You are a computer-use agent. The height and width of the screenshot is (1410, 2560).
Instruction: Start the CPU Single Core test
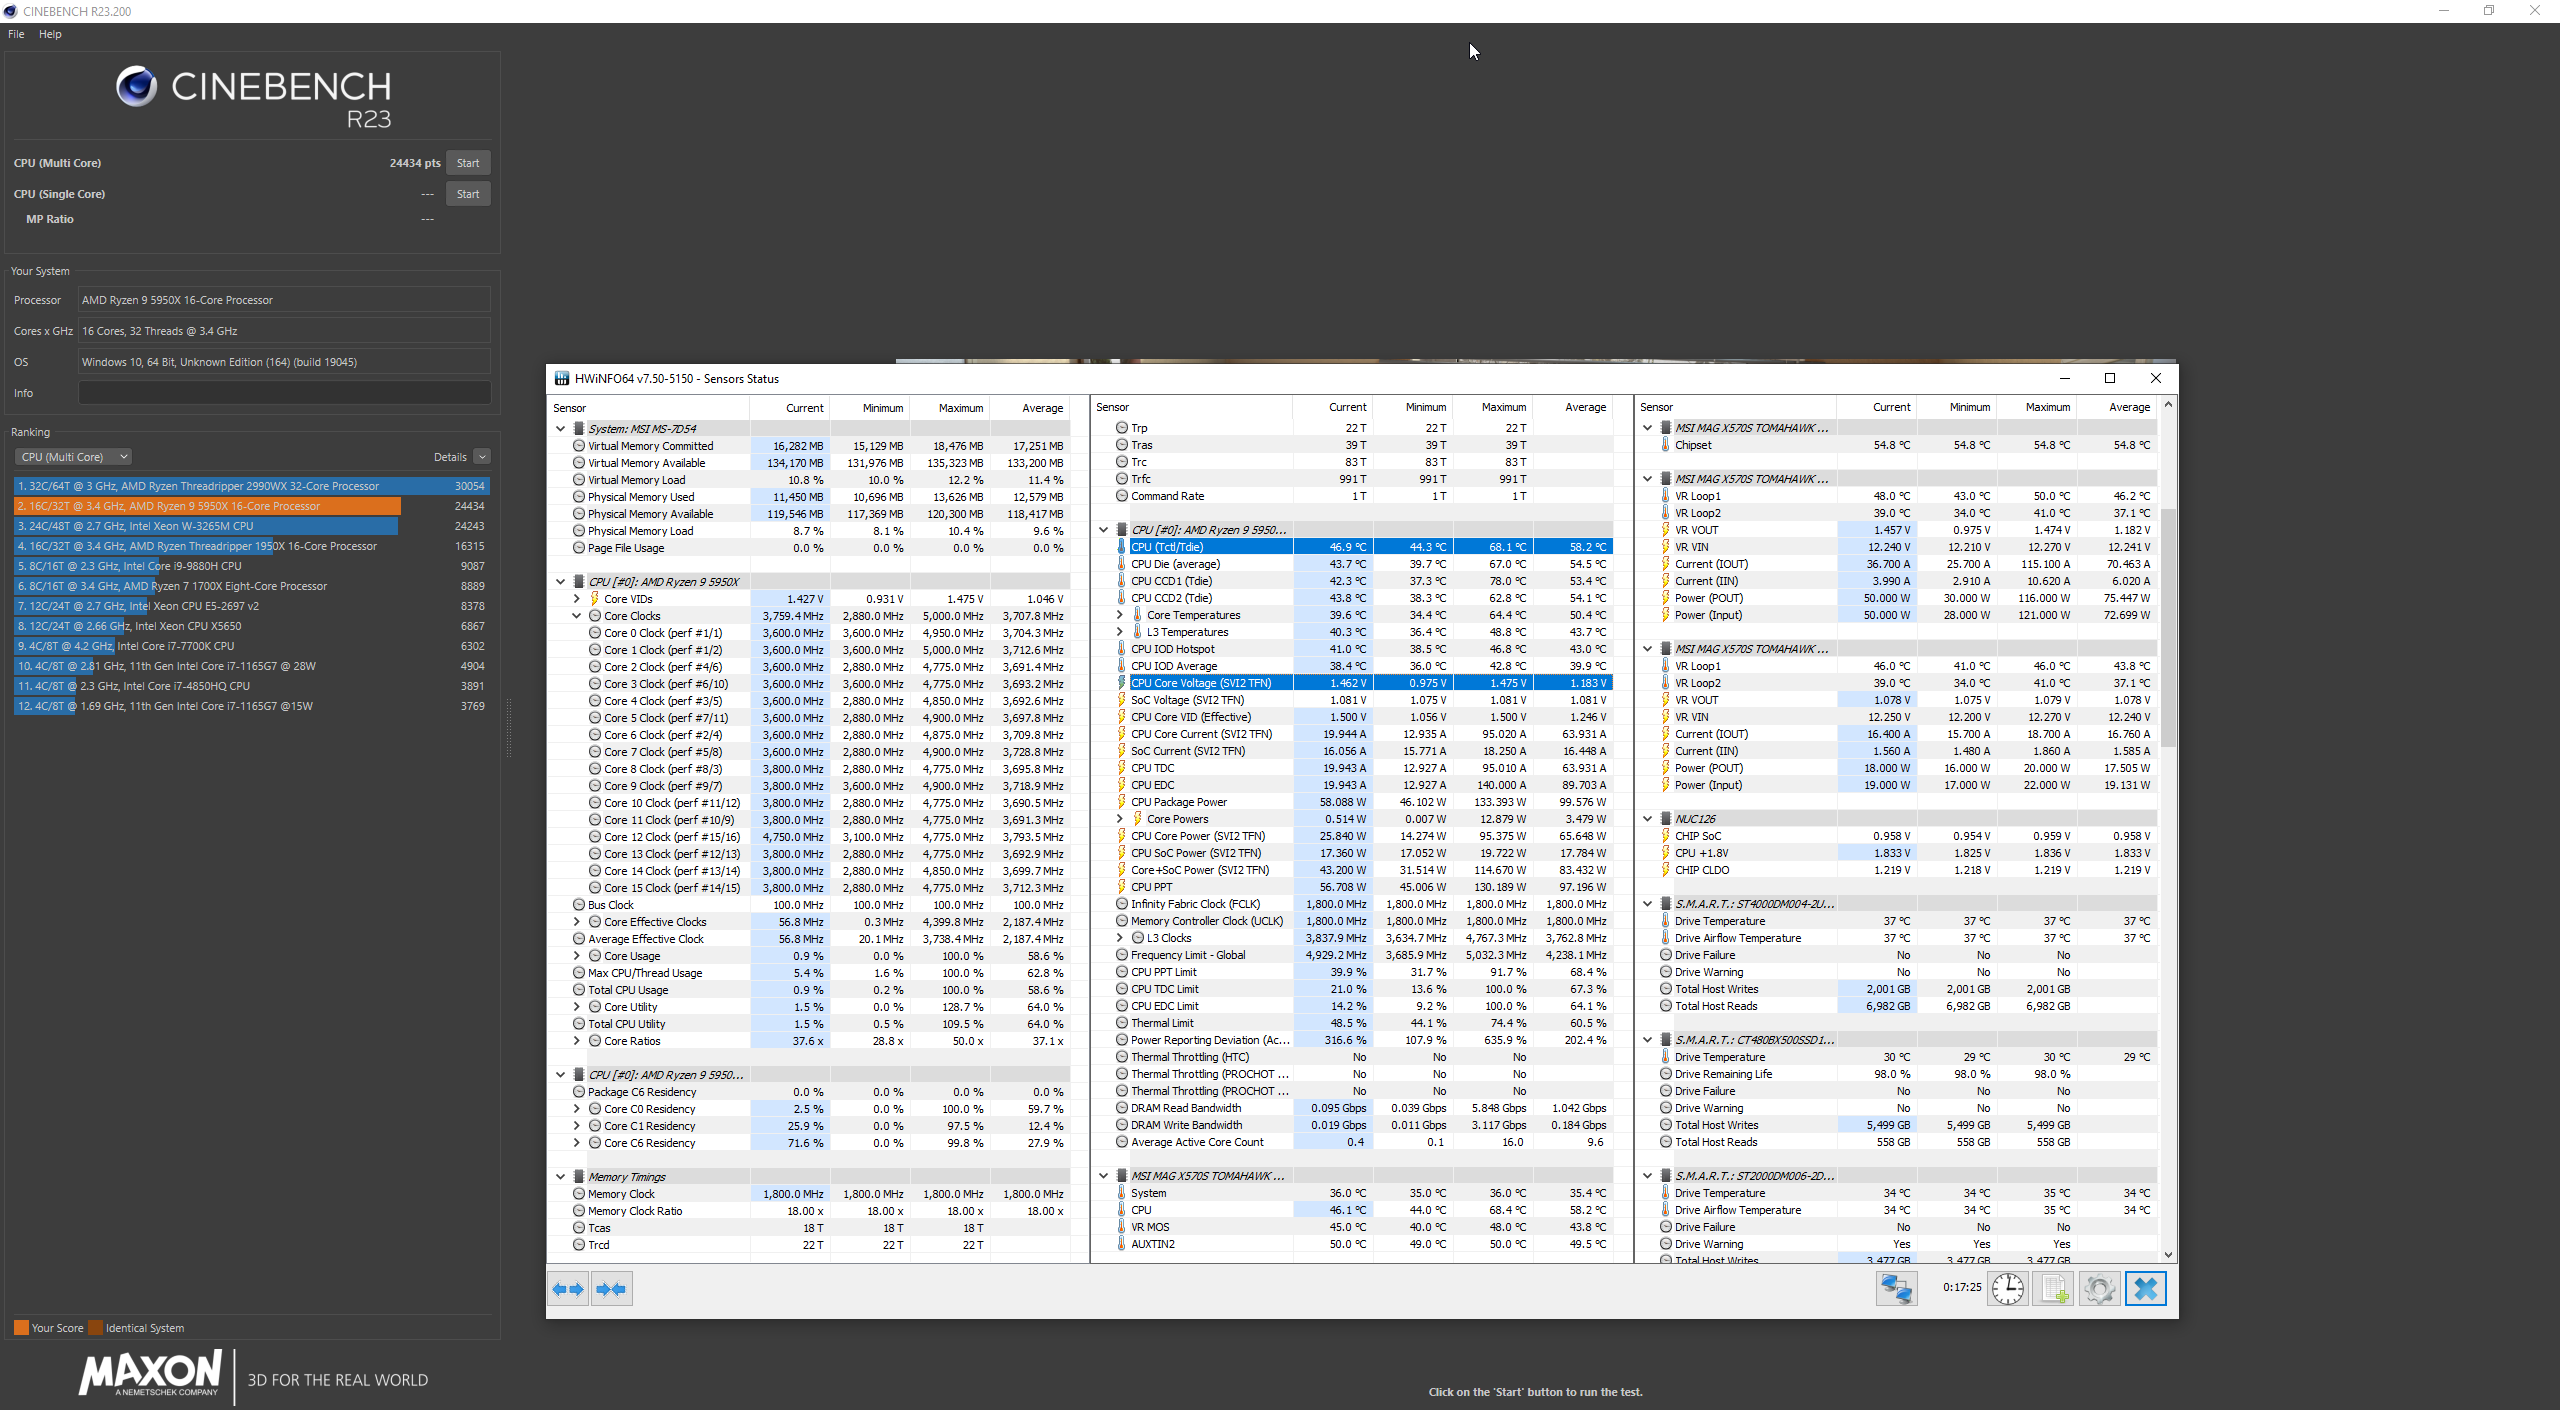click(x=467, y=194)
